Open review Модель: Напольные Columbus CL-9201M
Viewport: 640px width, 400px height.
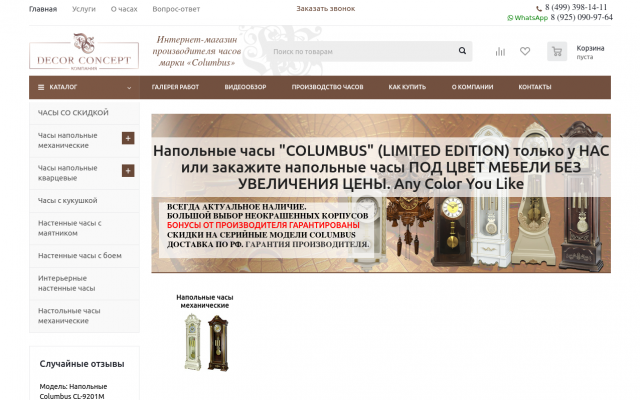[73, 391]
